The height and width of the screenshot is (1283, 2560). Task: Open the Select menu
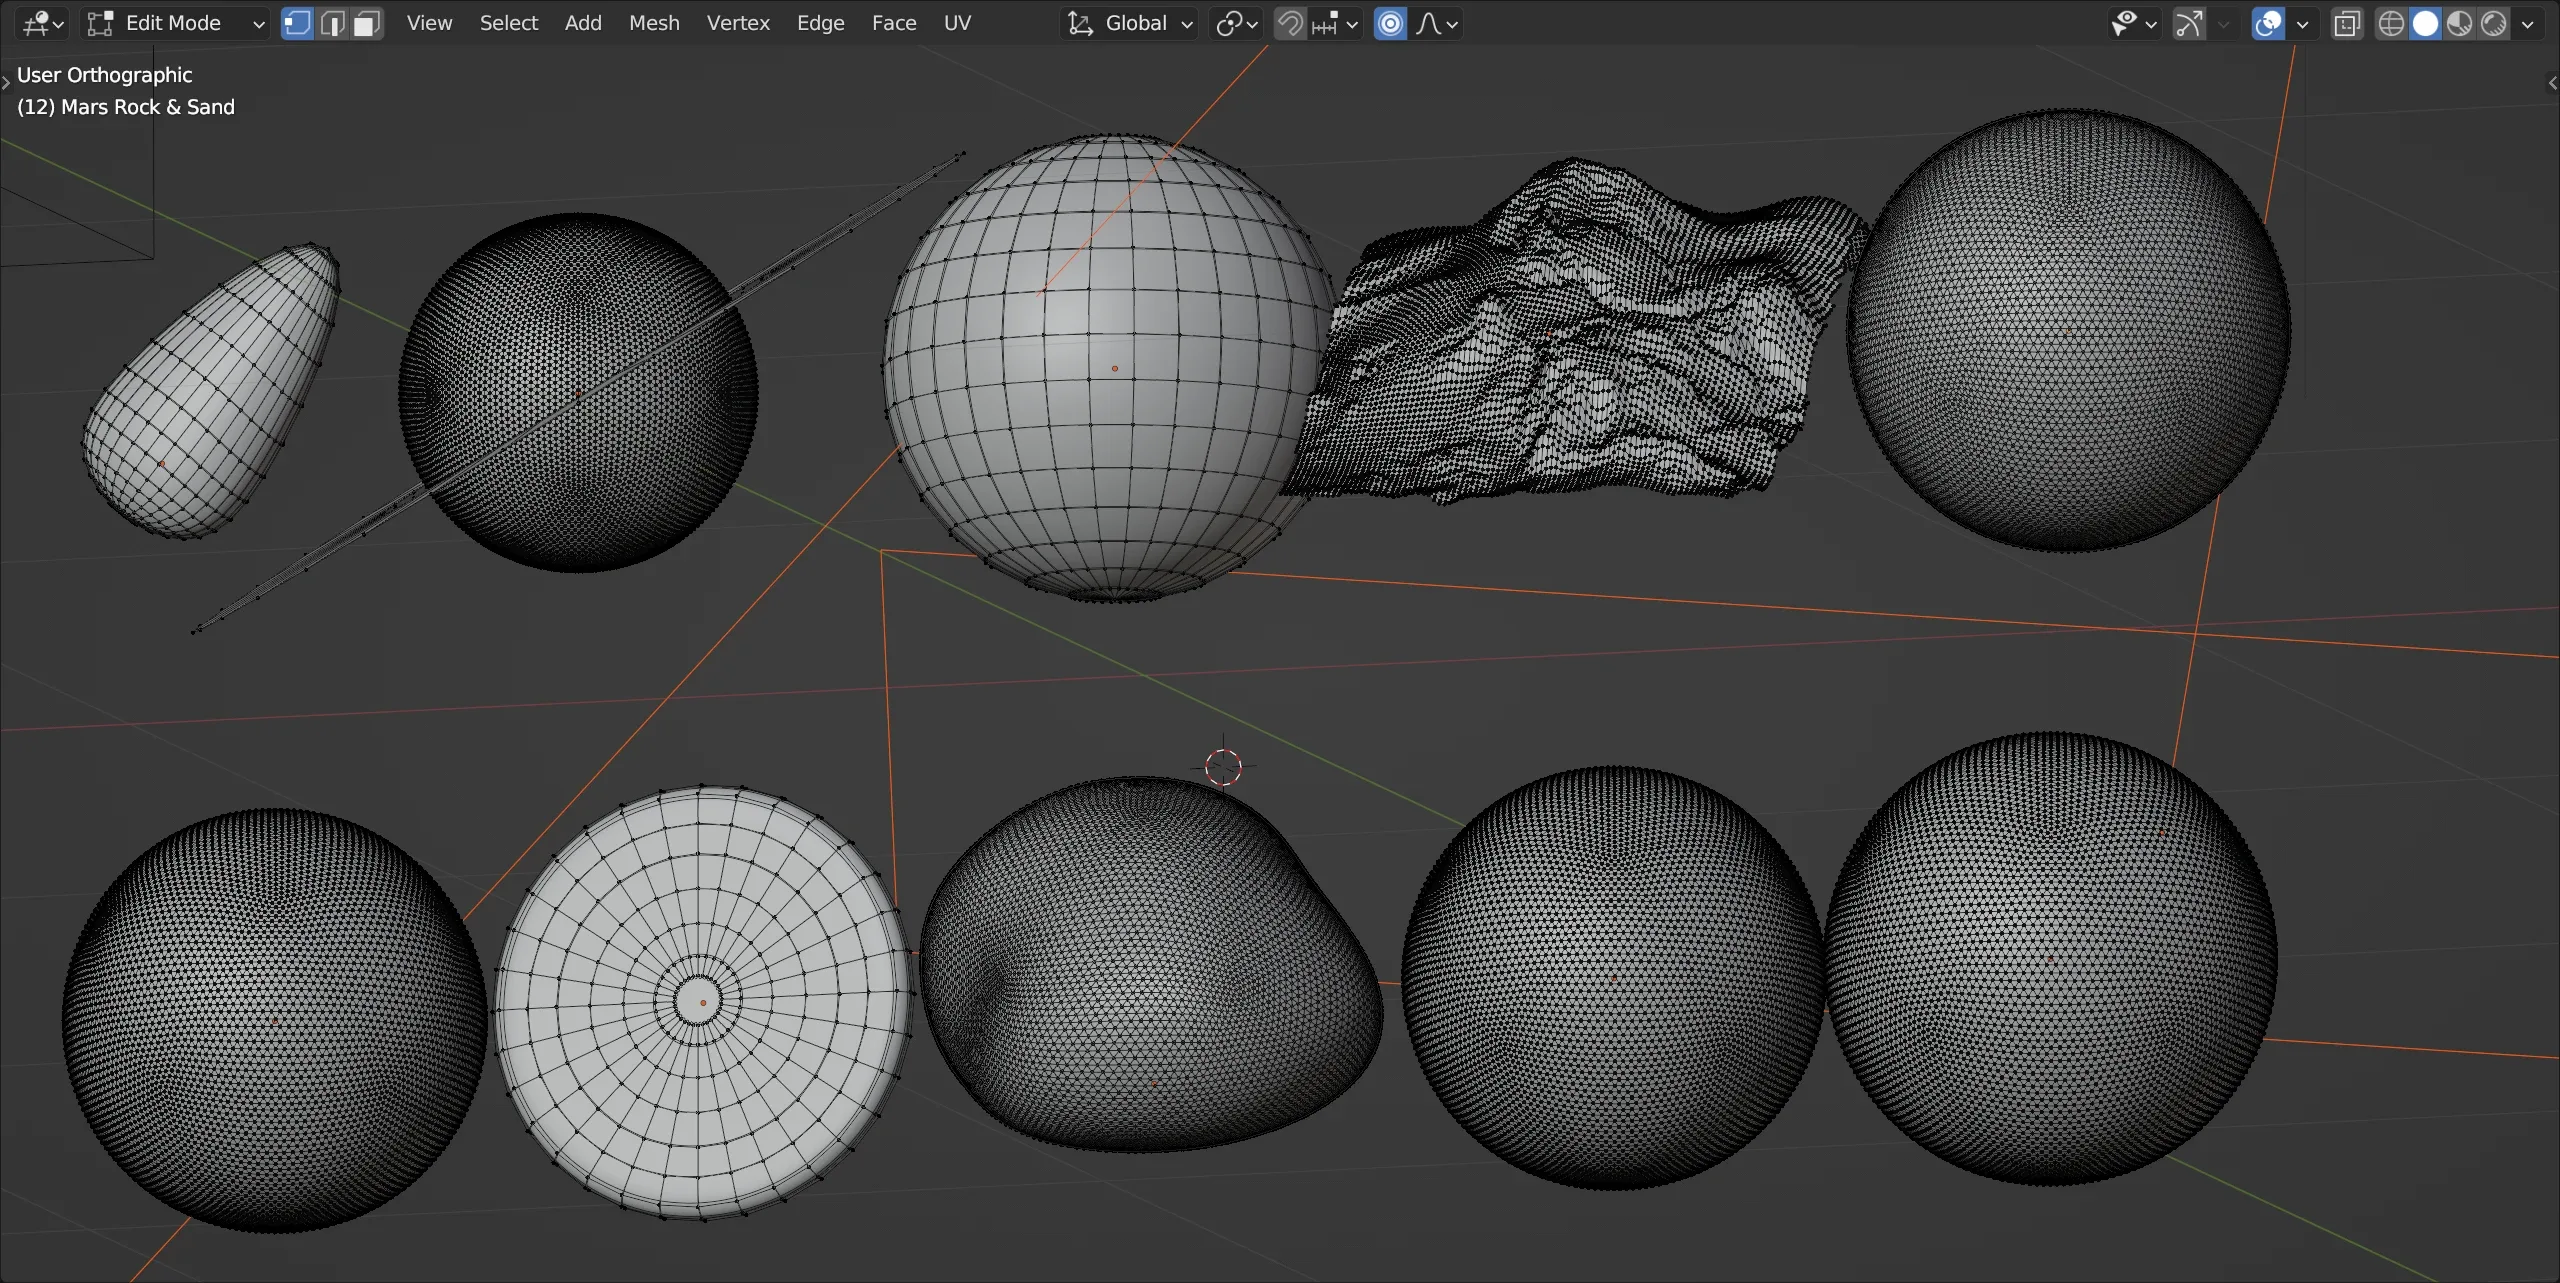pyautogui.click(x=508, y=23)
